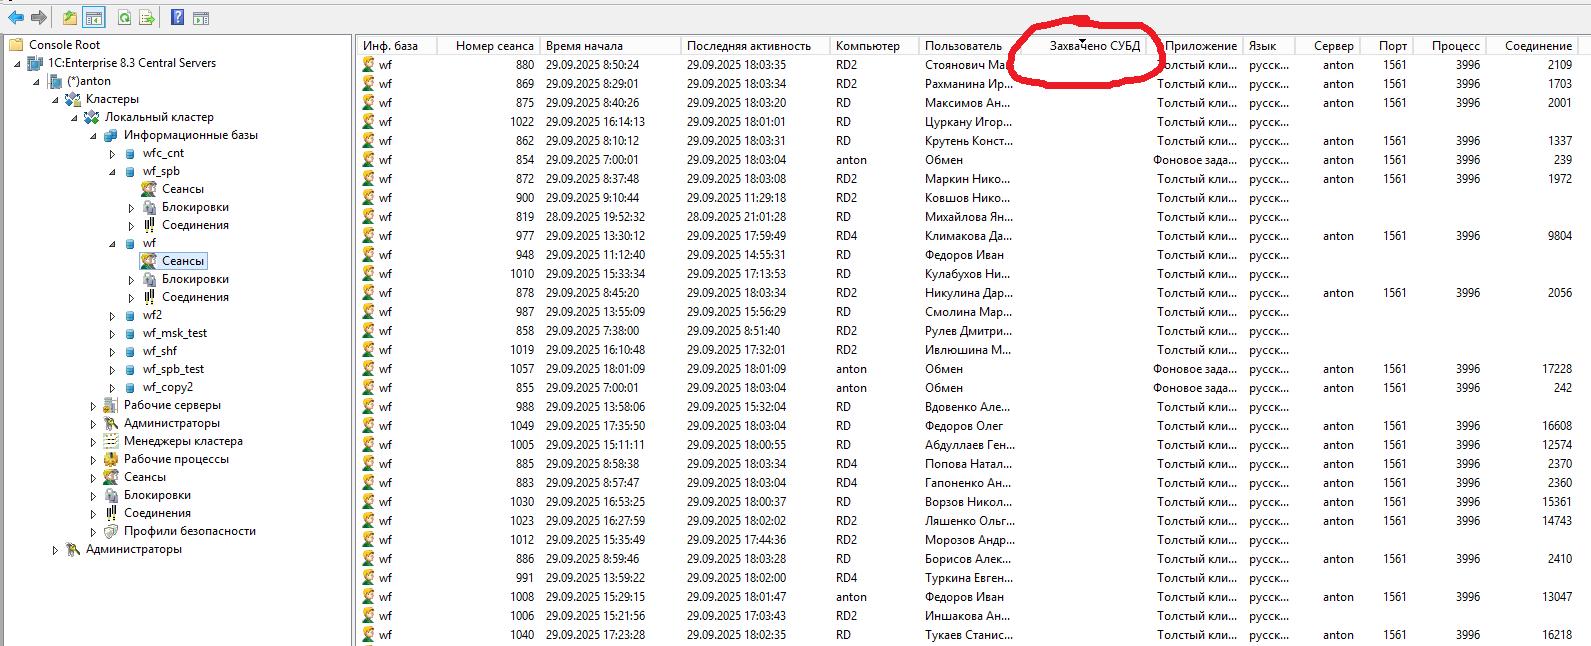Sort sessions by Номер сеанса column

coord(494,46)
